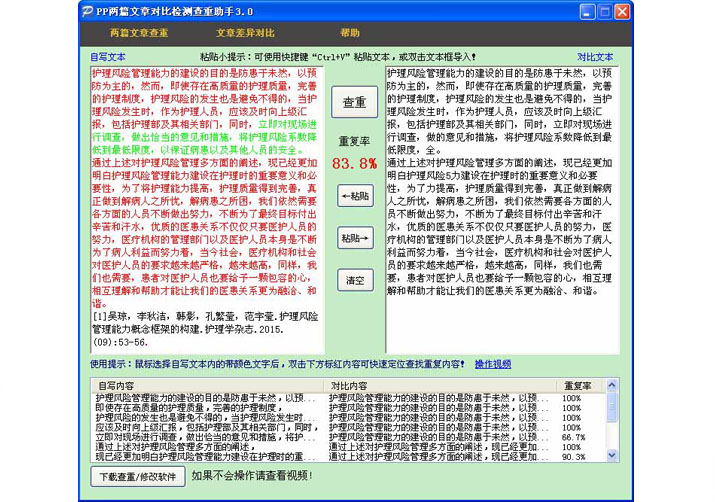
Task: Select the 对比内容 column header
Action: click(x=440, y=386)
